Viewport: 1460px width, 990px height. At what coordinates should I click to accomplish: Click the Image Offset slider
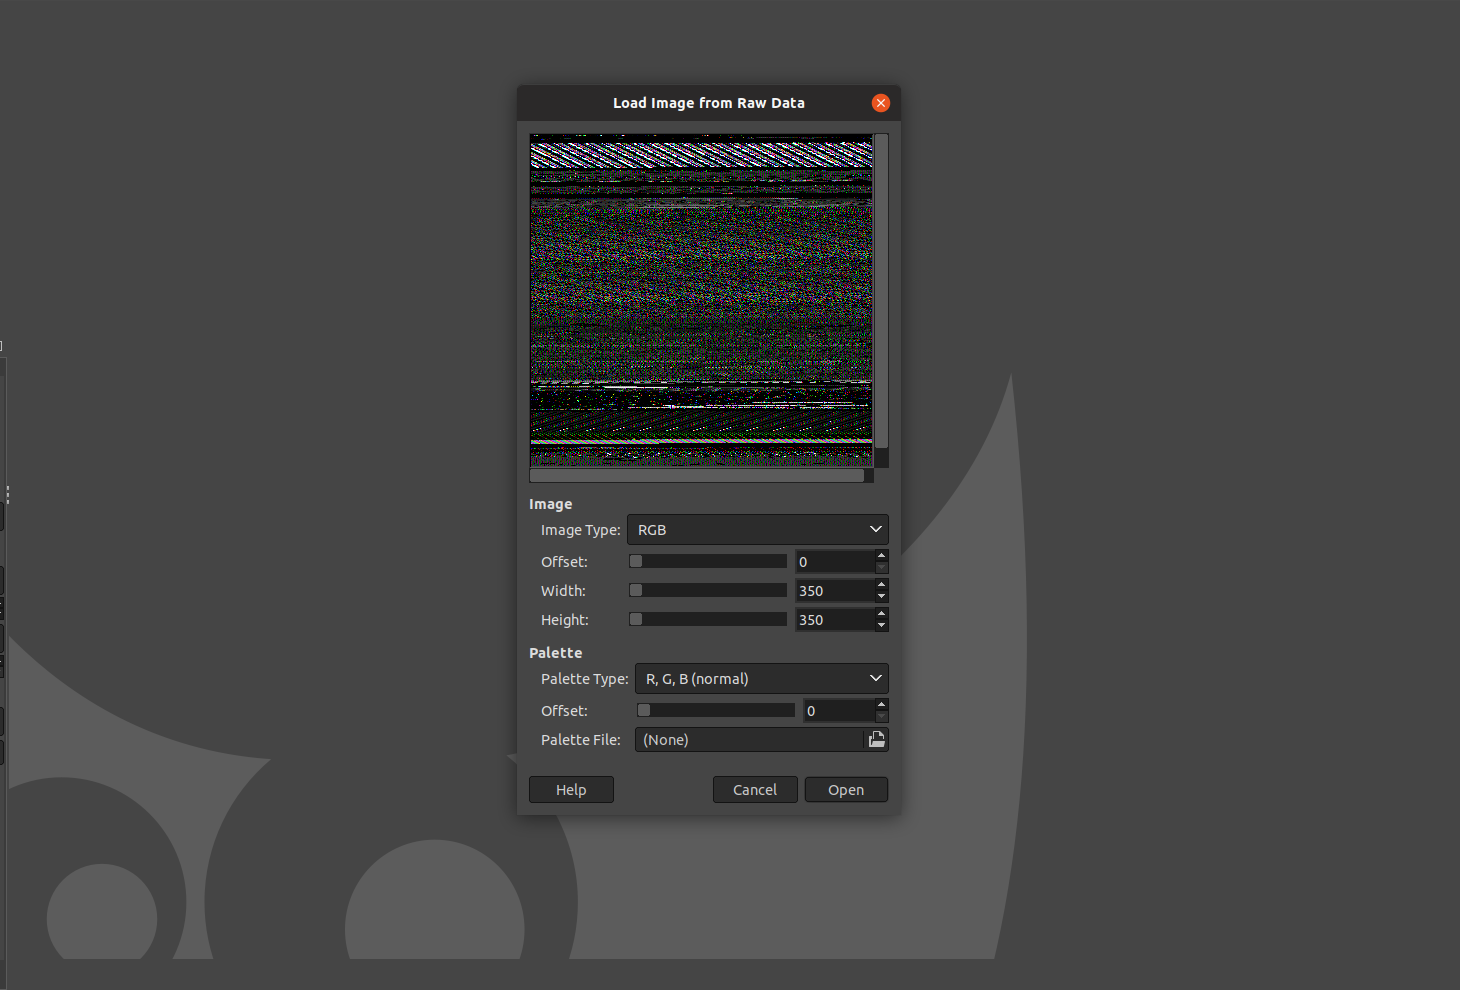708,562
